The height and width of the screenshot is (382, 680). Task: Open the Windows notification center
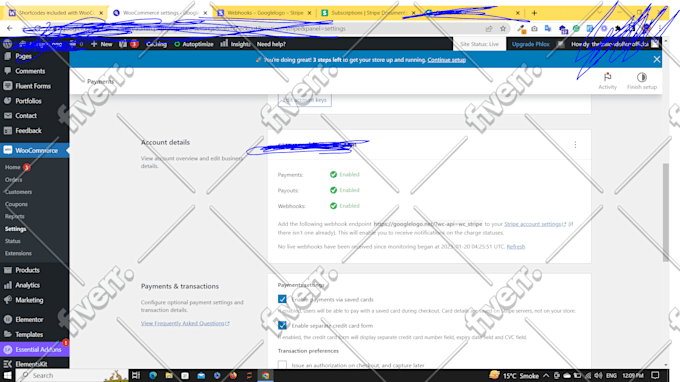click(x=655, y=375)
